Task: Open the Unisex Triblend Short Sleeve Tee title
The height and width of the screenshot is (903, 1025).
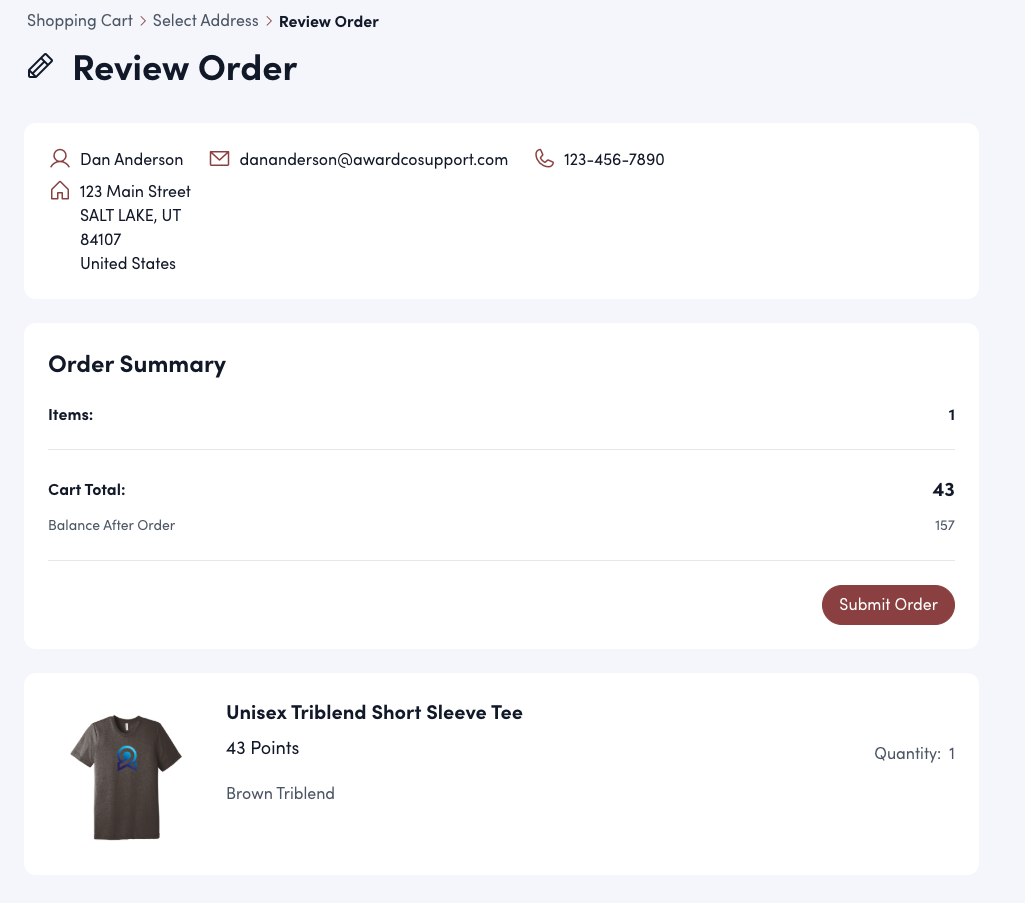Action: click(x=374, y=712)
